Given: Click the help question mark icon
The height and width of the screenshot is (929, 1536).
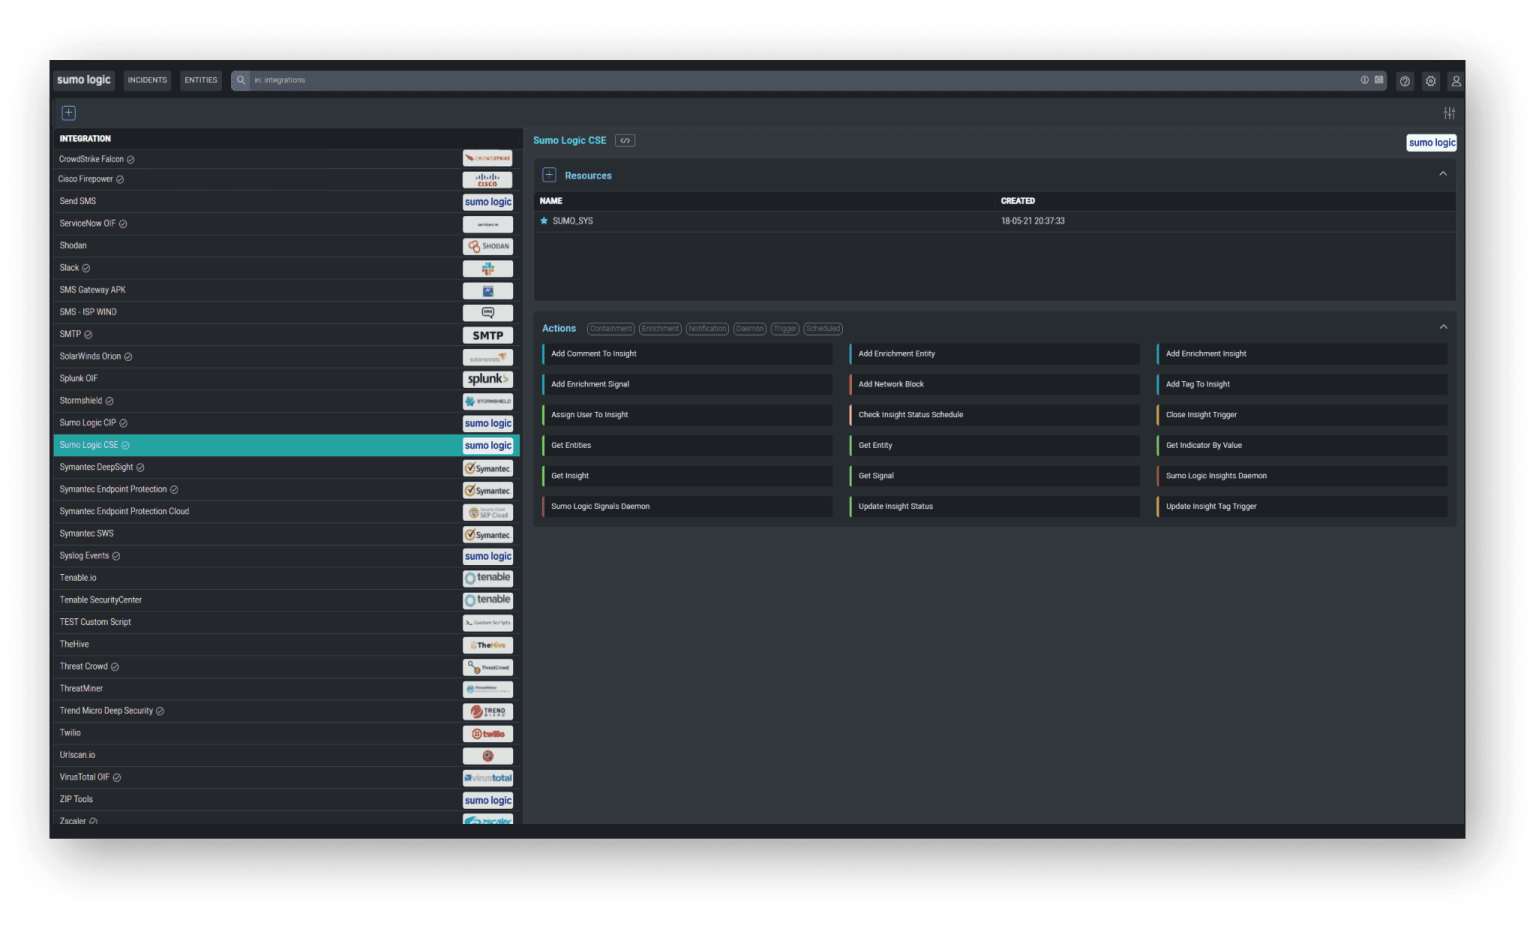Looking at the screenshot, I should [x=1404, y=81].
